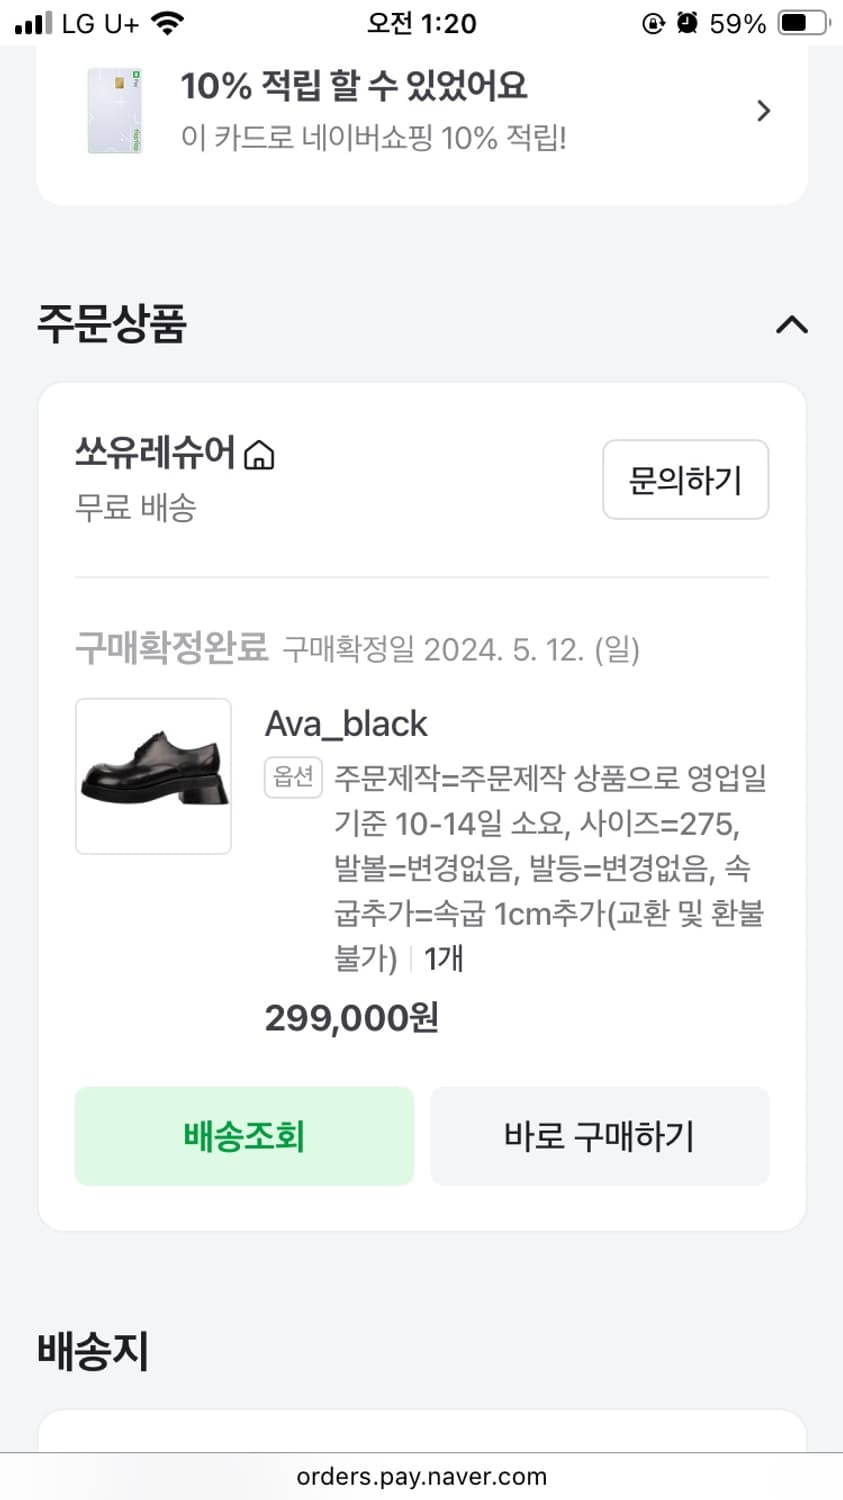Tap the 299,000원 price text

click(x=351, y=1018)
